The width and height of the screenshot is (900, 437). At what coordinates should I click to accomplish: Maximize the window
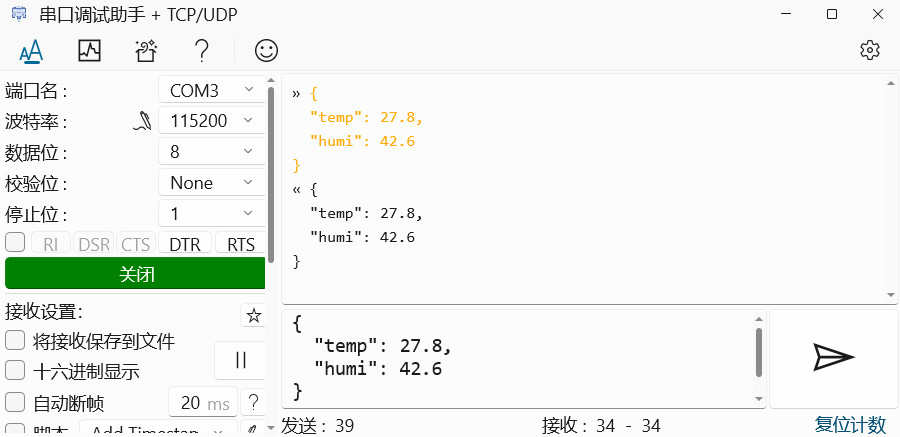(x=832, y=14)
